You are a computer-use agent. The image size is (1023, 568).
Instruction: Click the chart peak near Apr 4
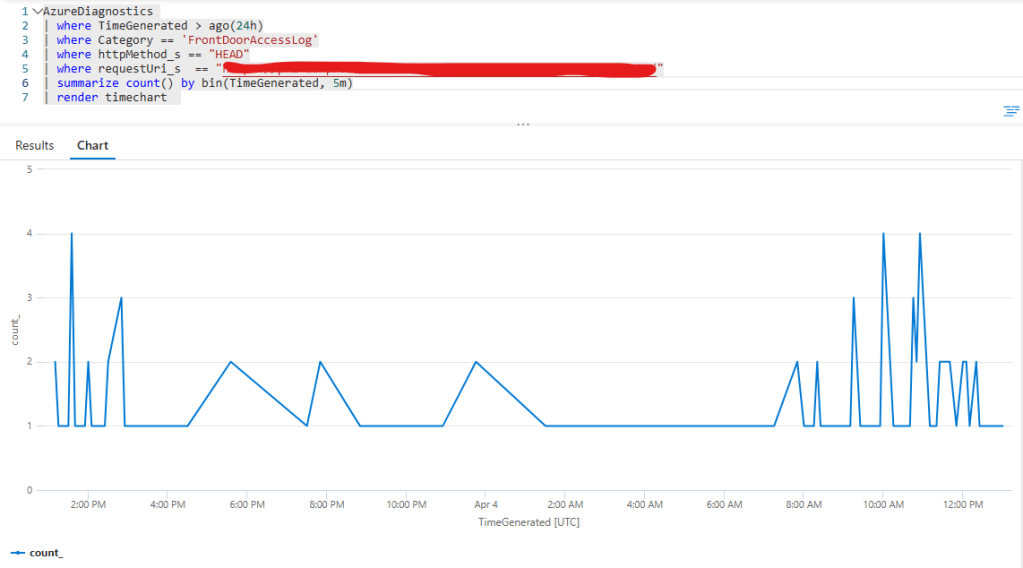[x=476, y=362]
